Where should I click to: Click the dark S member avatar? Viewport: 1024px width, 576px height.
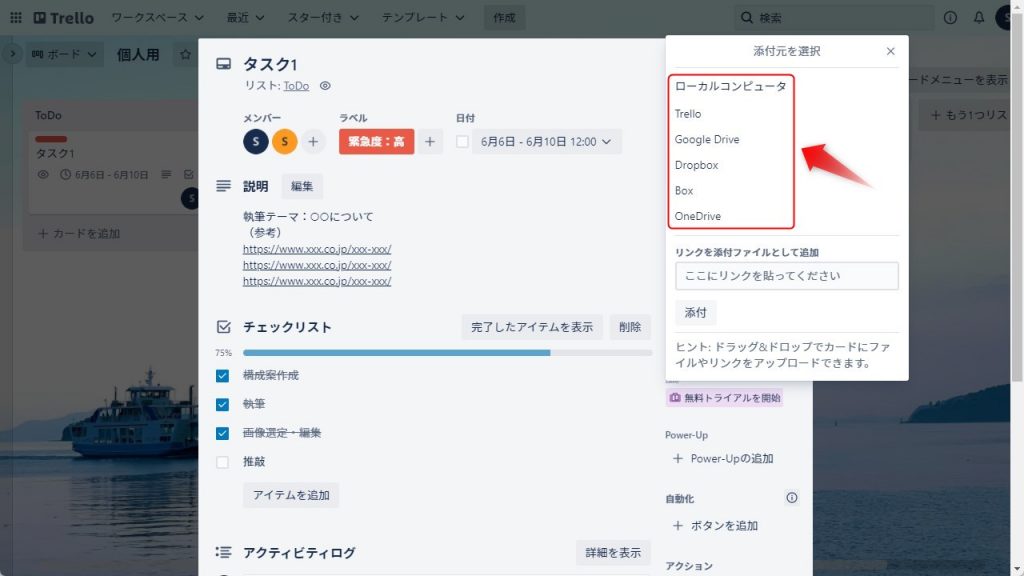(x=256, y=142)
